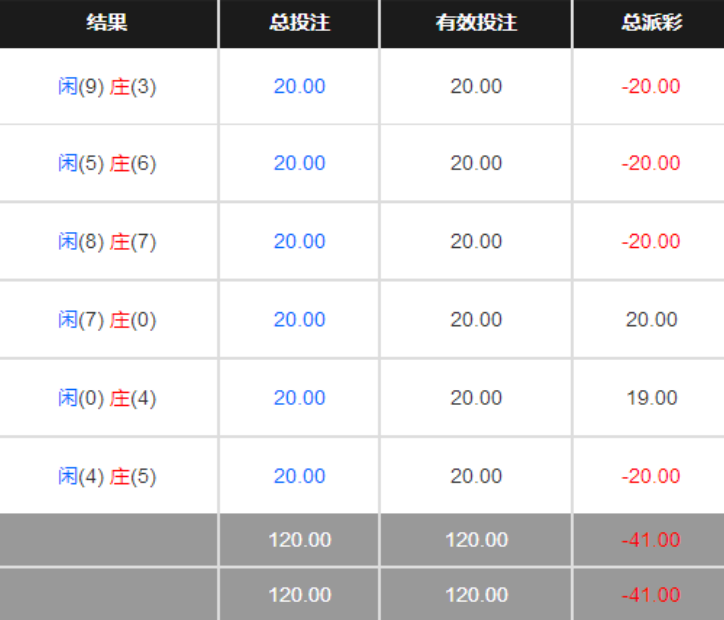Open blue 20.00 bet link for 闲(7) 庄(0)
This screenshot has width=724, height=620.
tap(299, 319)
